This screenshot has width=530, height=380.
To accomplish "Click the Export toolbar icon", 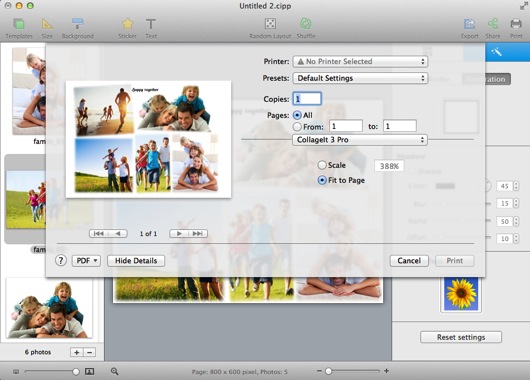I will (469, 24).
